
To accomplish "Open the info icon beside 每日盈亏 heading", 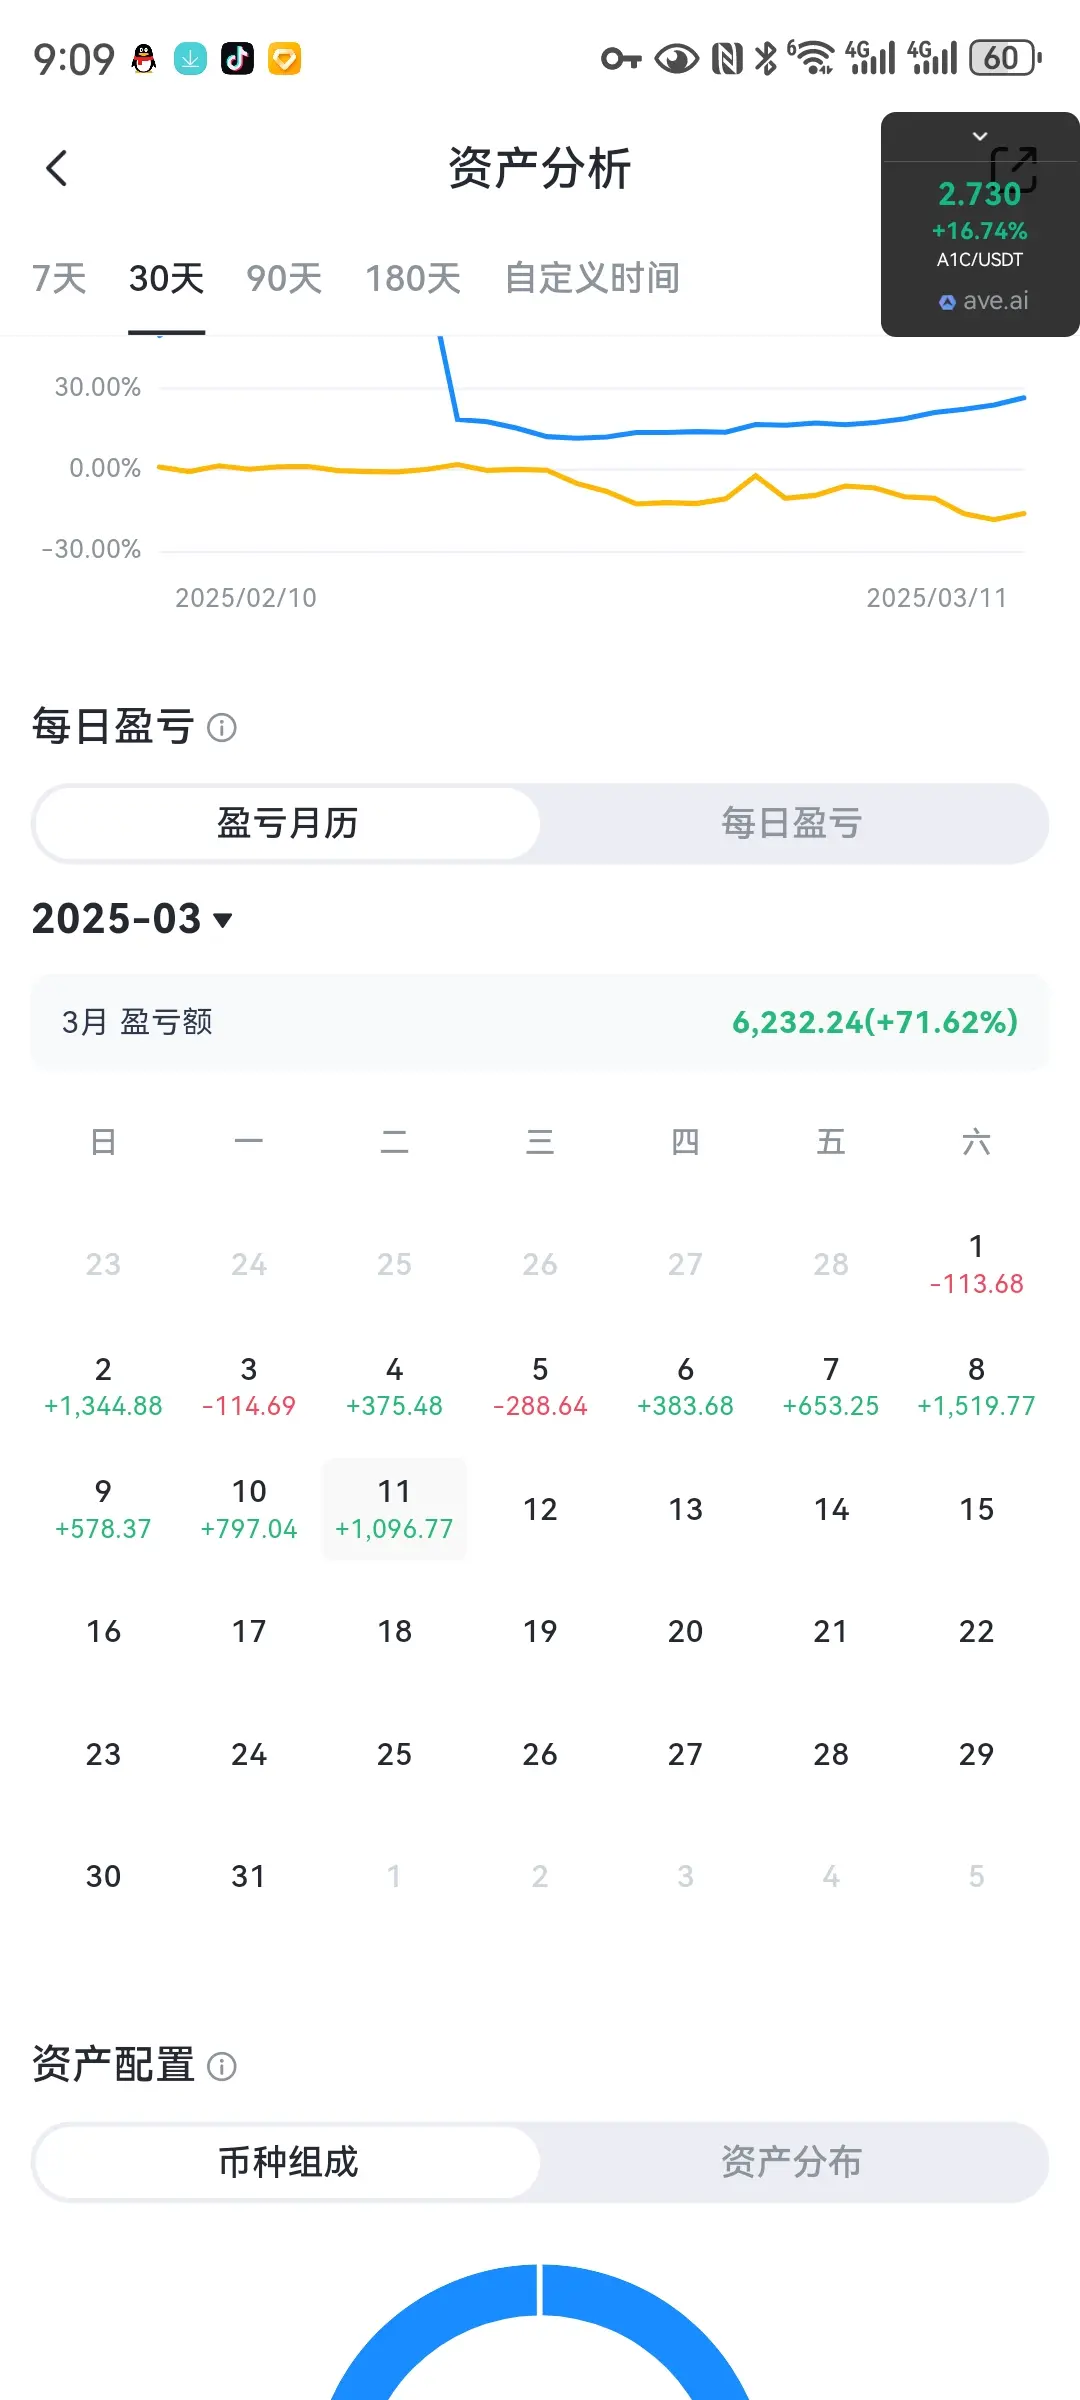I will [222, 728].
